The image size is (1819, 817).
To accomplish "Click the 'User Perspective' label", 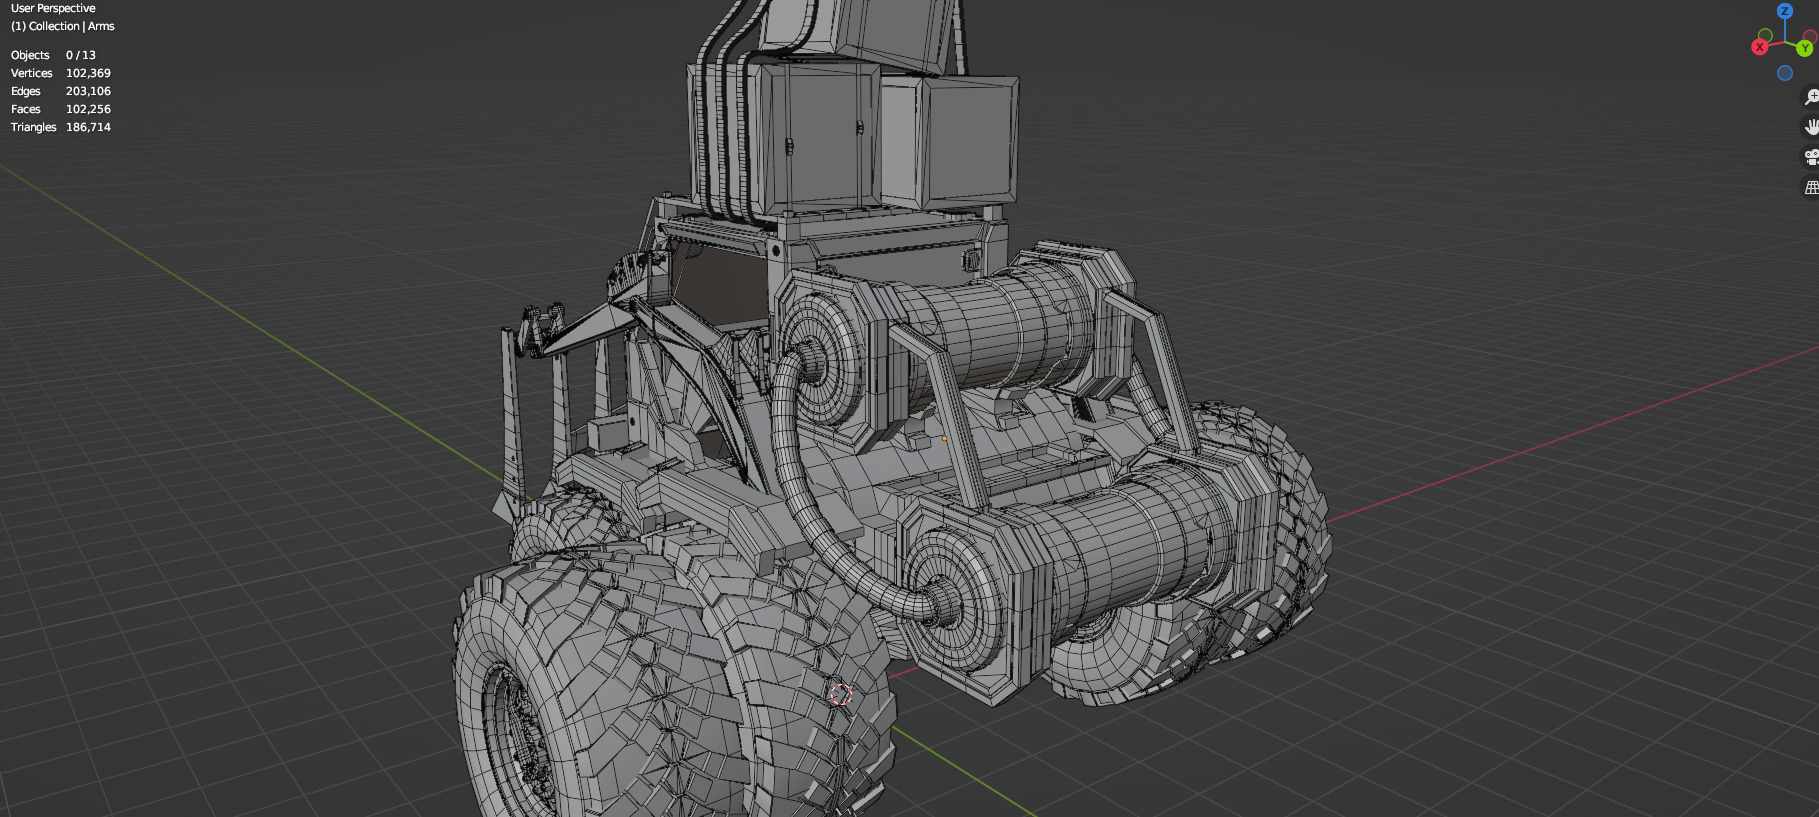I will click(53, 8).
